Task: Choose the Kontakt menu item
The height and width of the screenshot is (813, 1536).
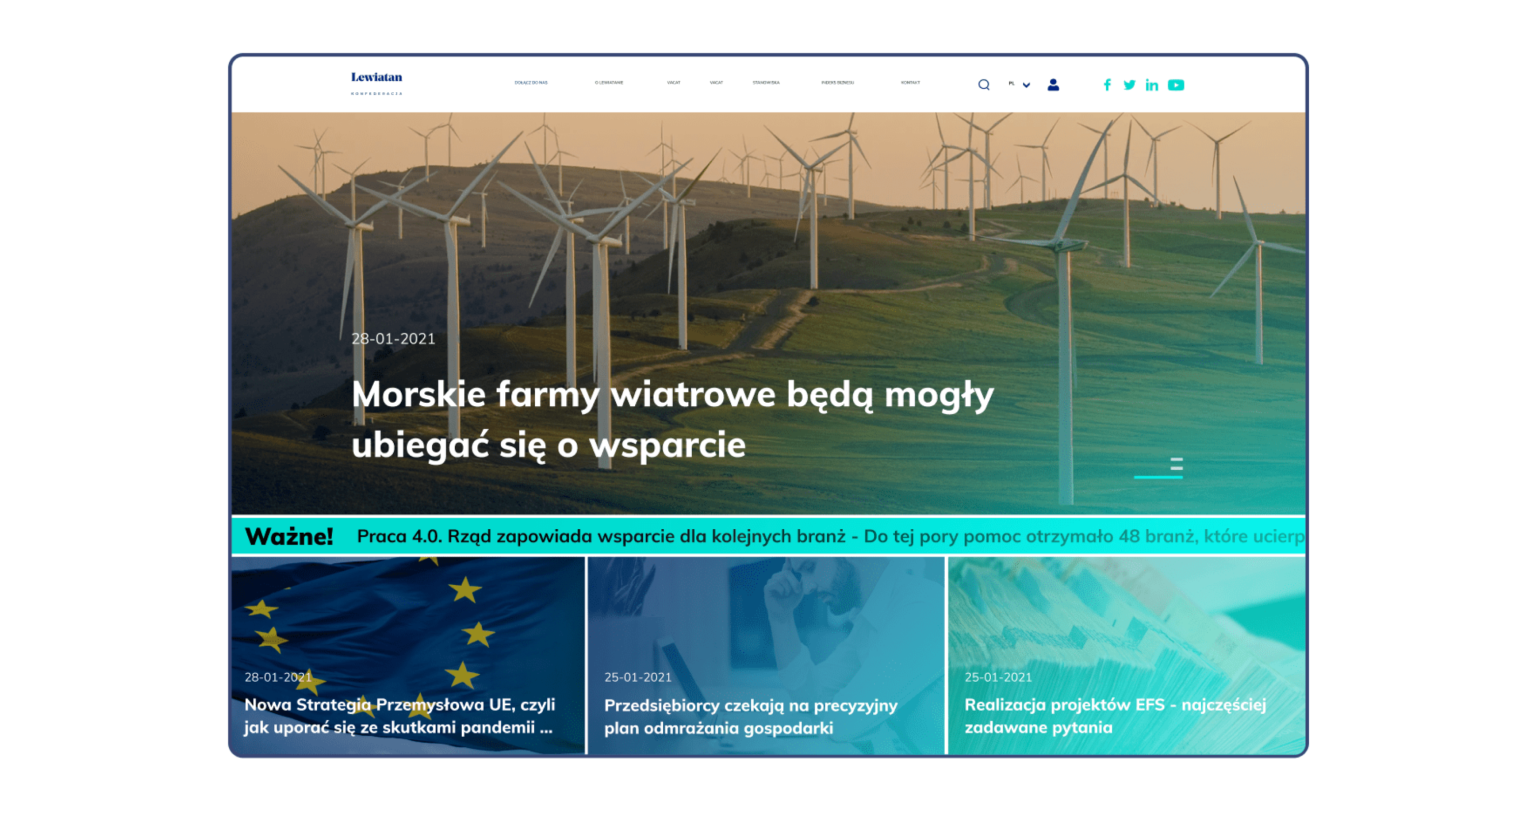Action: coord(910,83)
